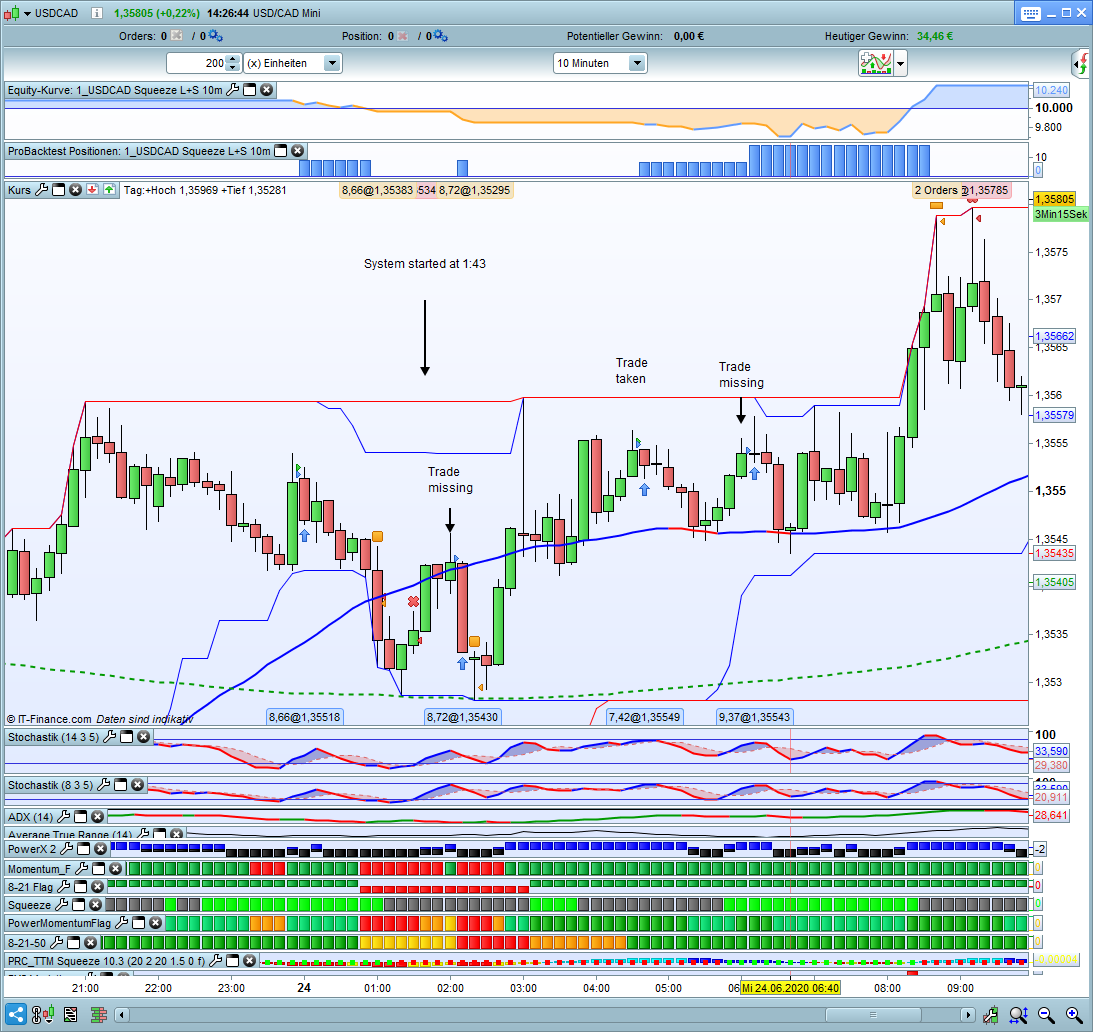Grab the horizontal scrollbar thumb
The height and width of the screenshot is (1032, 1093).
click(x=873, y=1015)
